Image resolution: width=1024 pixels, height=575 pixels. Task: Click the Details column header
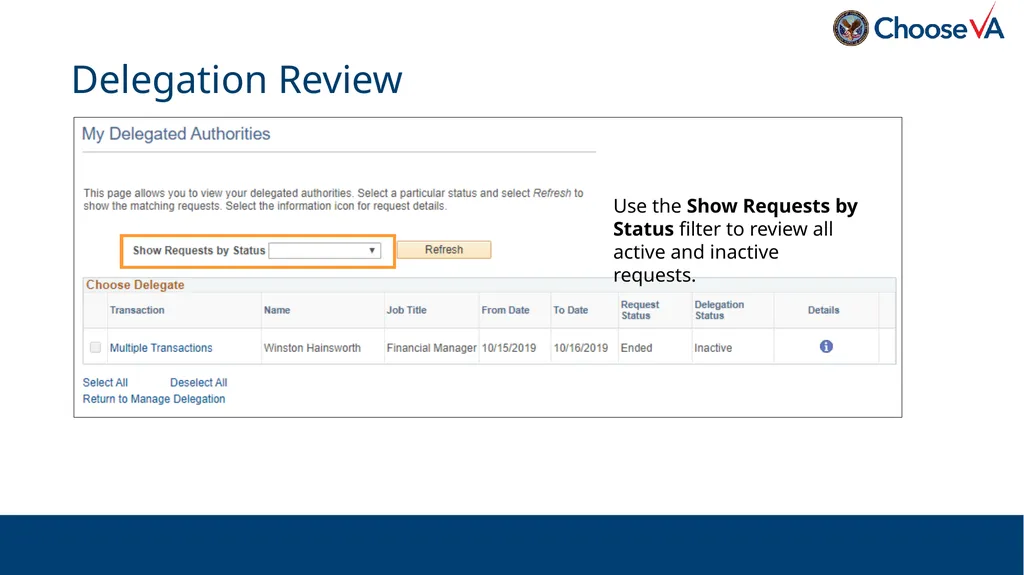pos(824,310)
